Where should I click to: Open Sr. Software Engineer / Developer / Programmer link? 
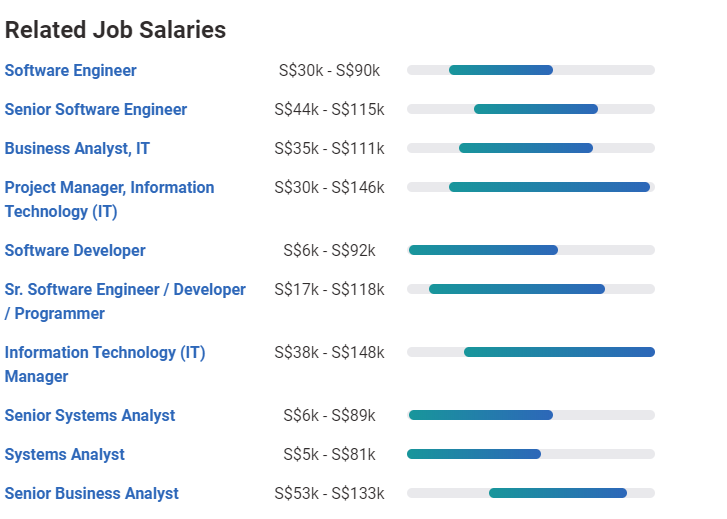click(125, 290)
